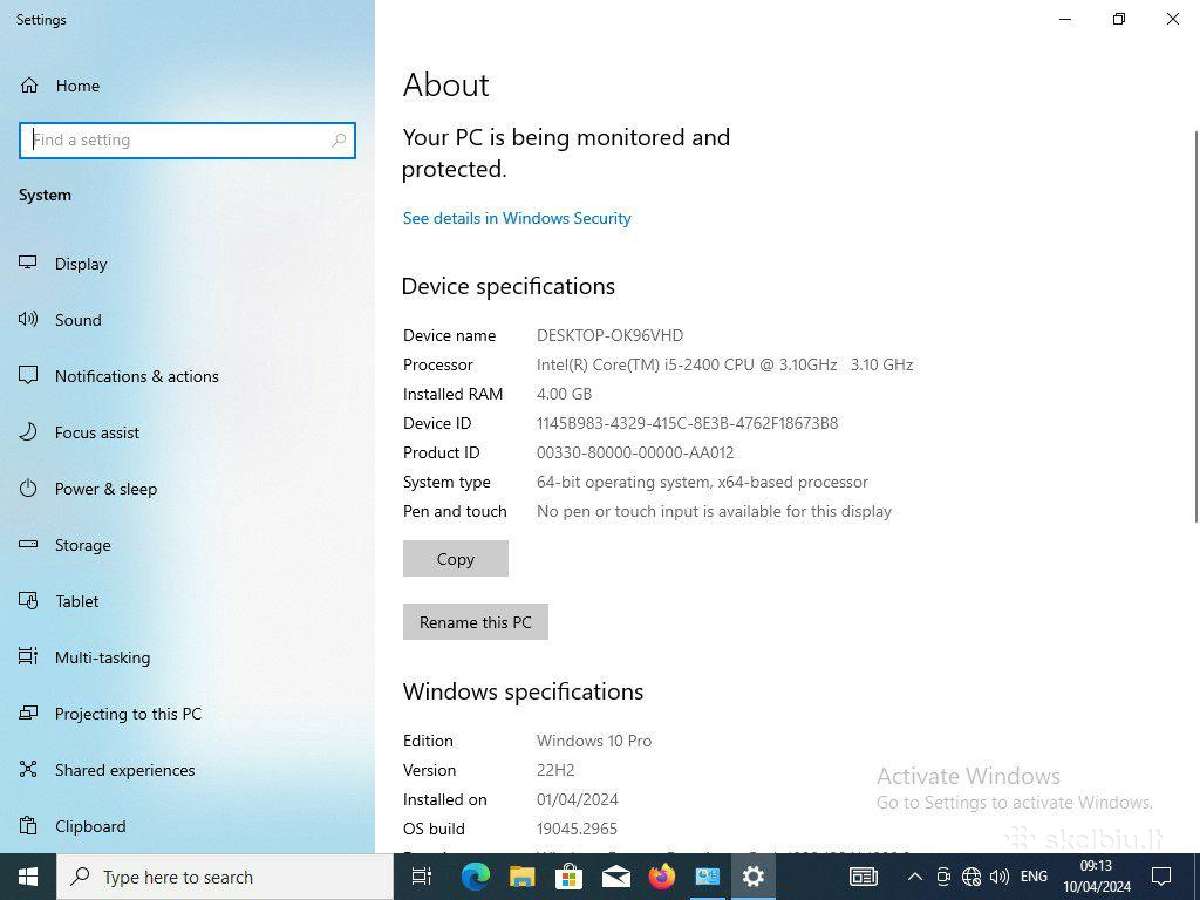This screenshot has height=900, width=1200.
Task: Click the No pen or touch input text
Action: pos(714,511)
